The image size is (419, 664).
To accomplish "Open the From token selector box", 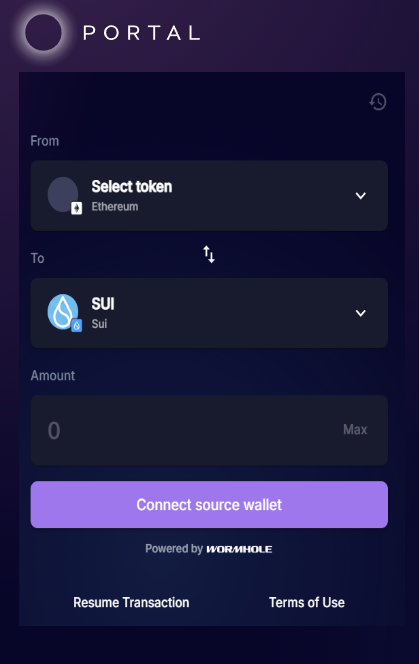I will coord(209,196).
